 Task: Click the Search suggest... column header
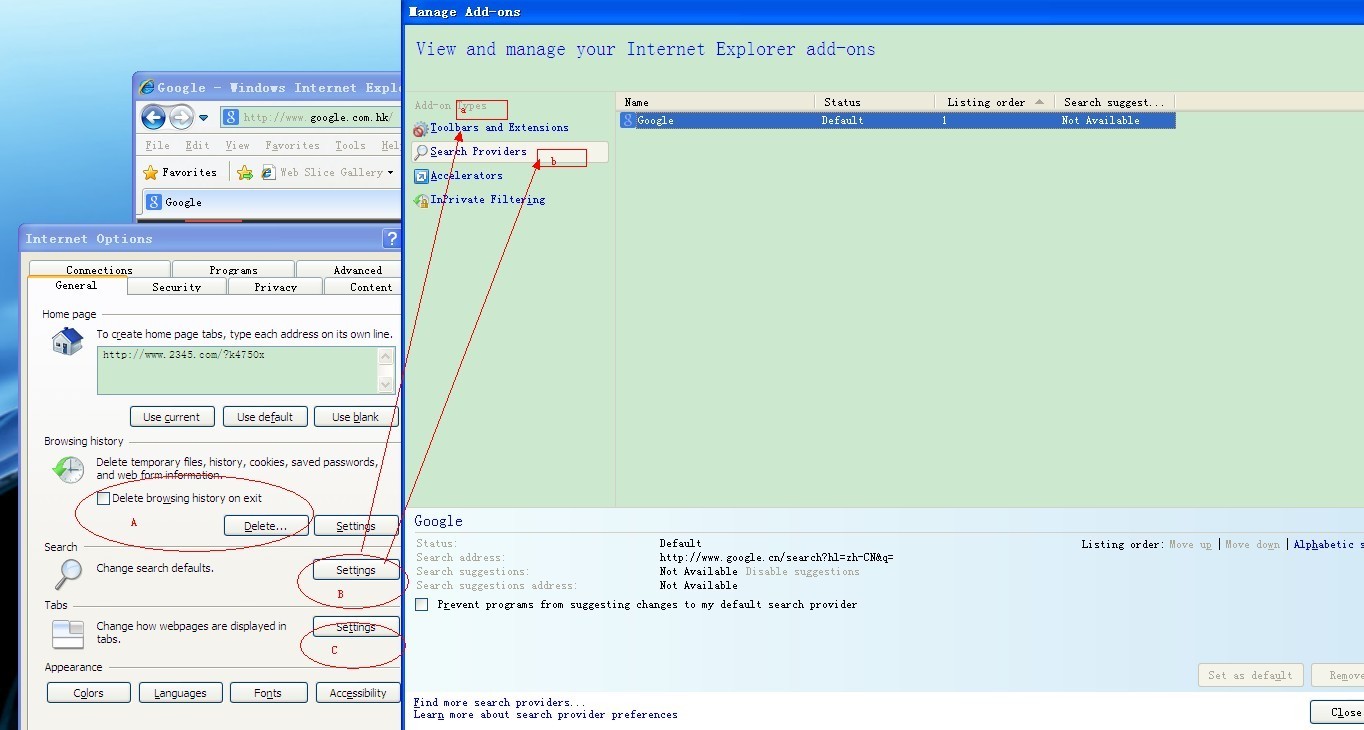(1114, 102)
